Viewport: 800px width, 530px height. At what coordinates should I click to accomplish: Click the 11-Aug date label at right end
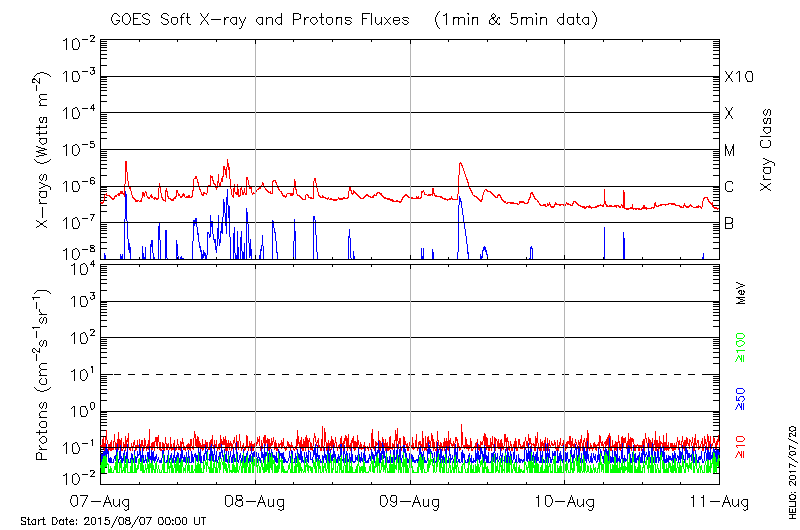(x=719, y=501)
